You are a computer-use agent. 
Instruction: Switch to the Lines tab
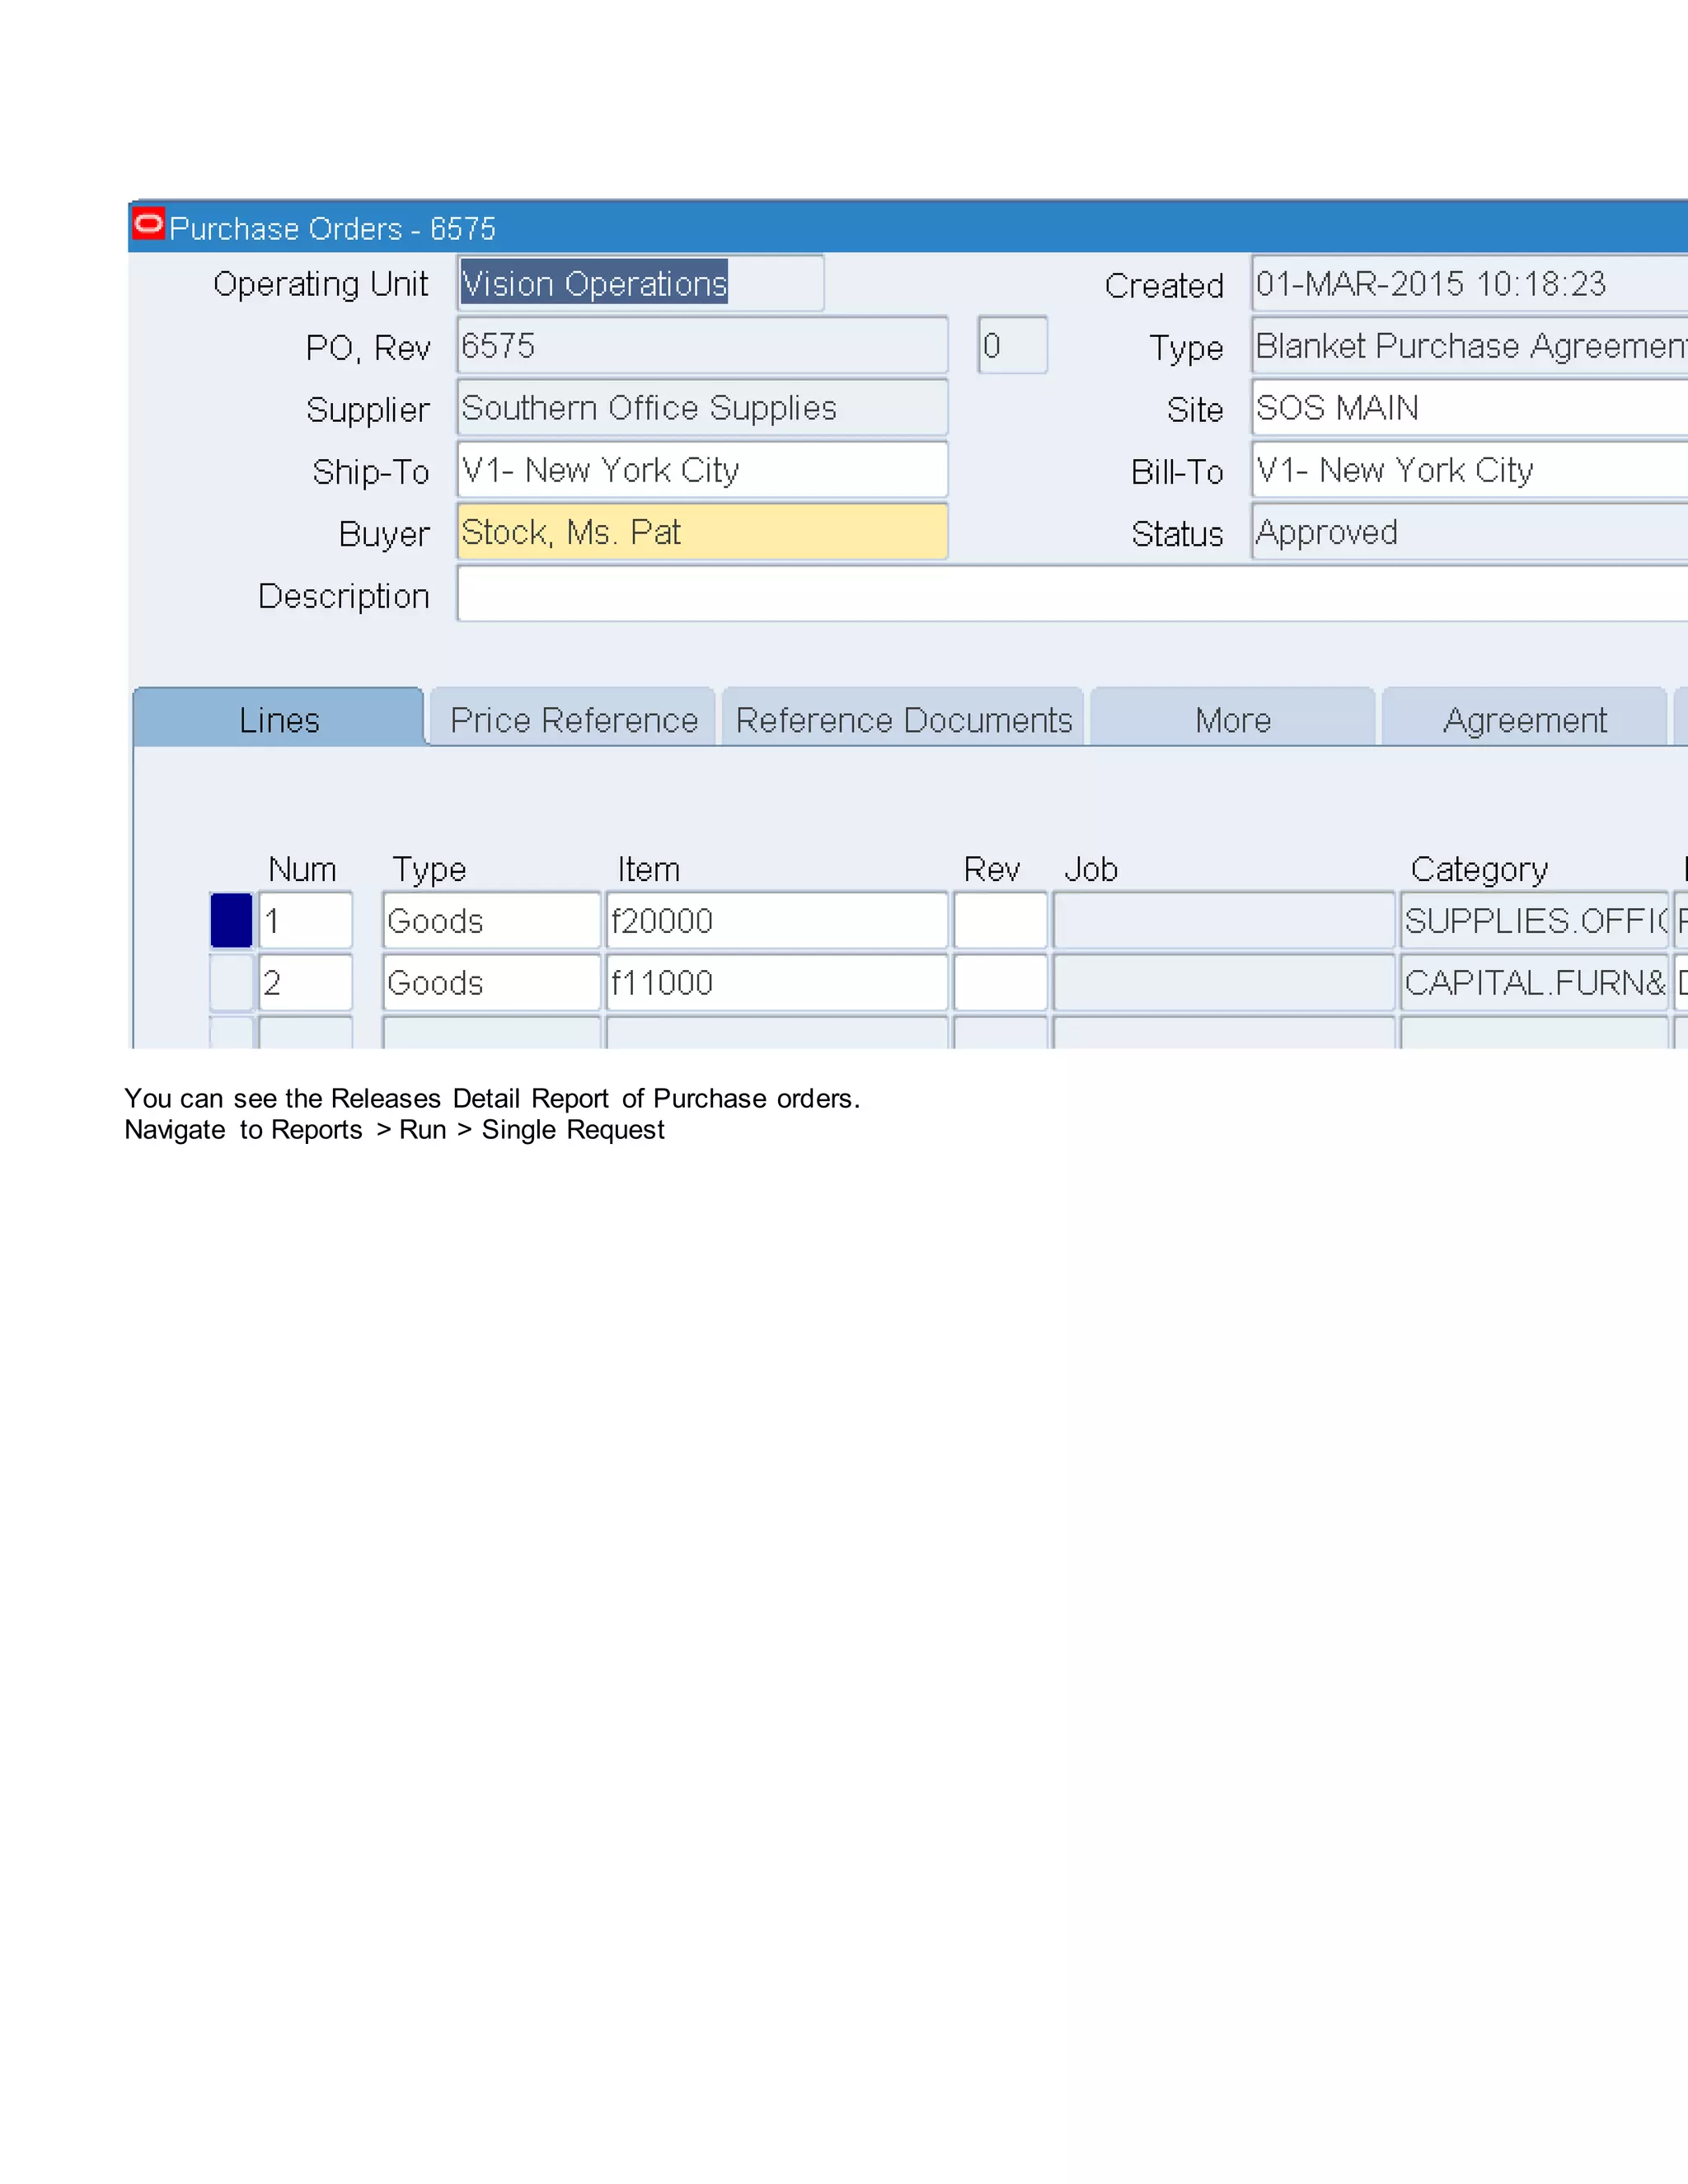point(279,718)
